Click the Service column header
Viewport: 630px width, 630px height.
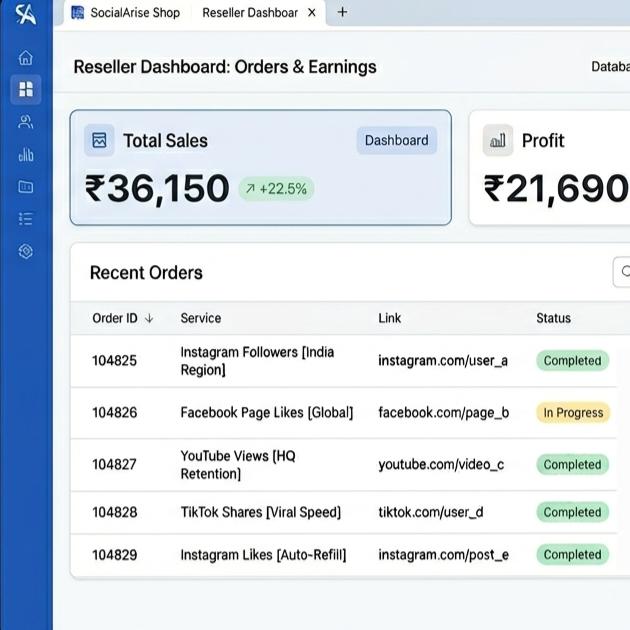[201, 318]
